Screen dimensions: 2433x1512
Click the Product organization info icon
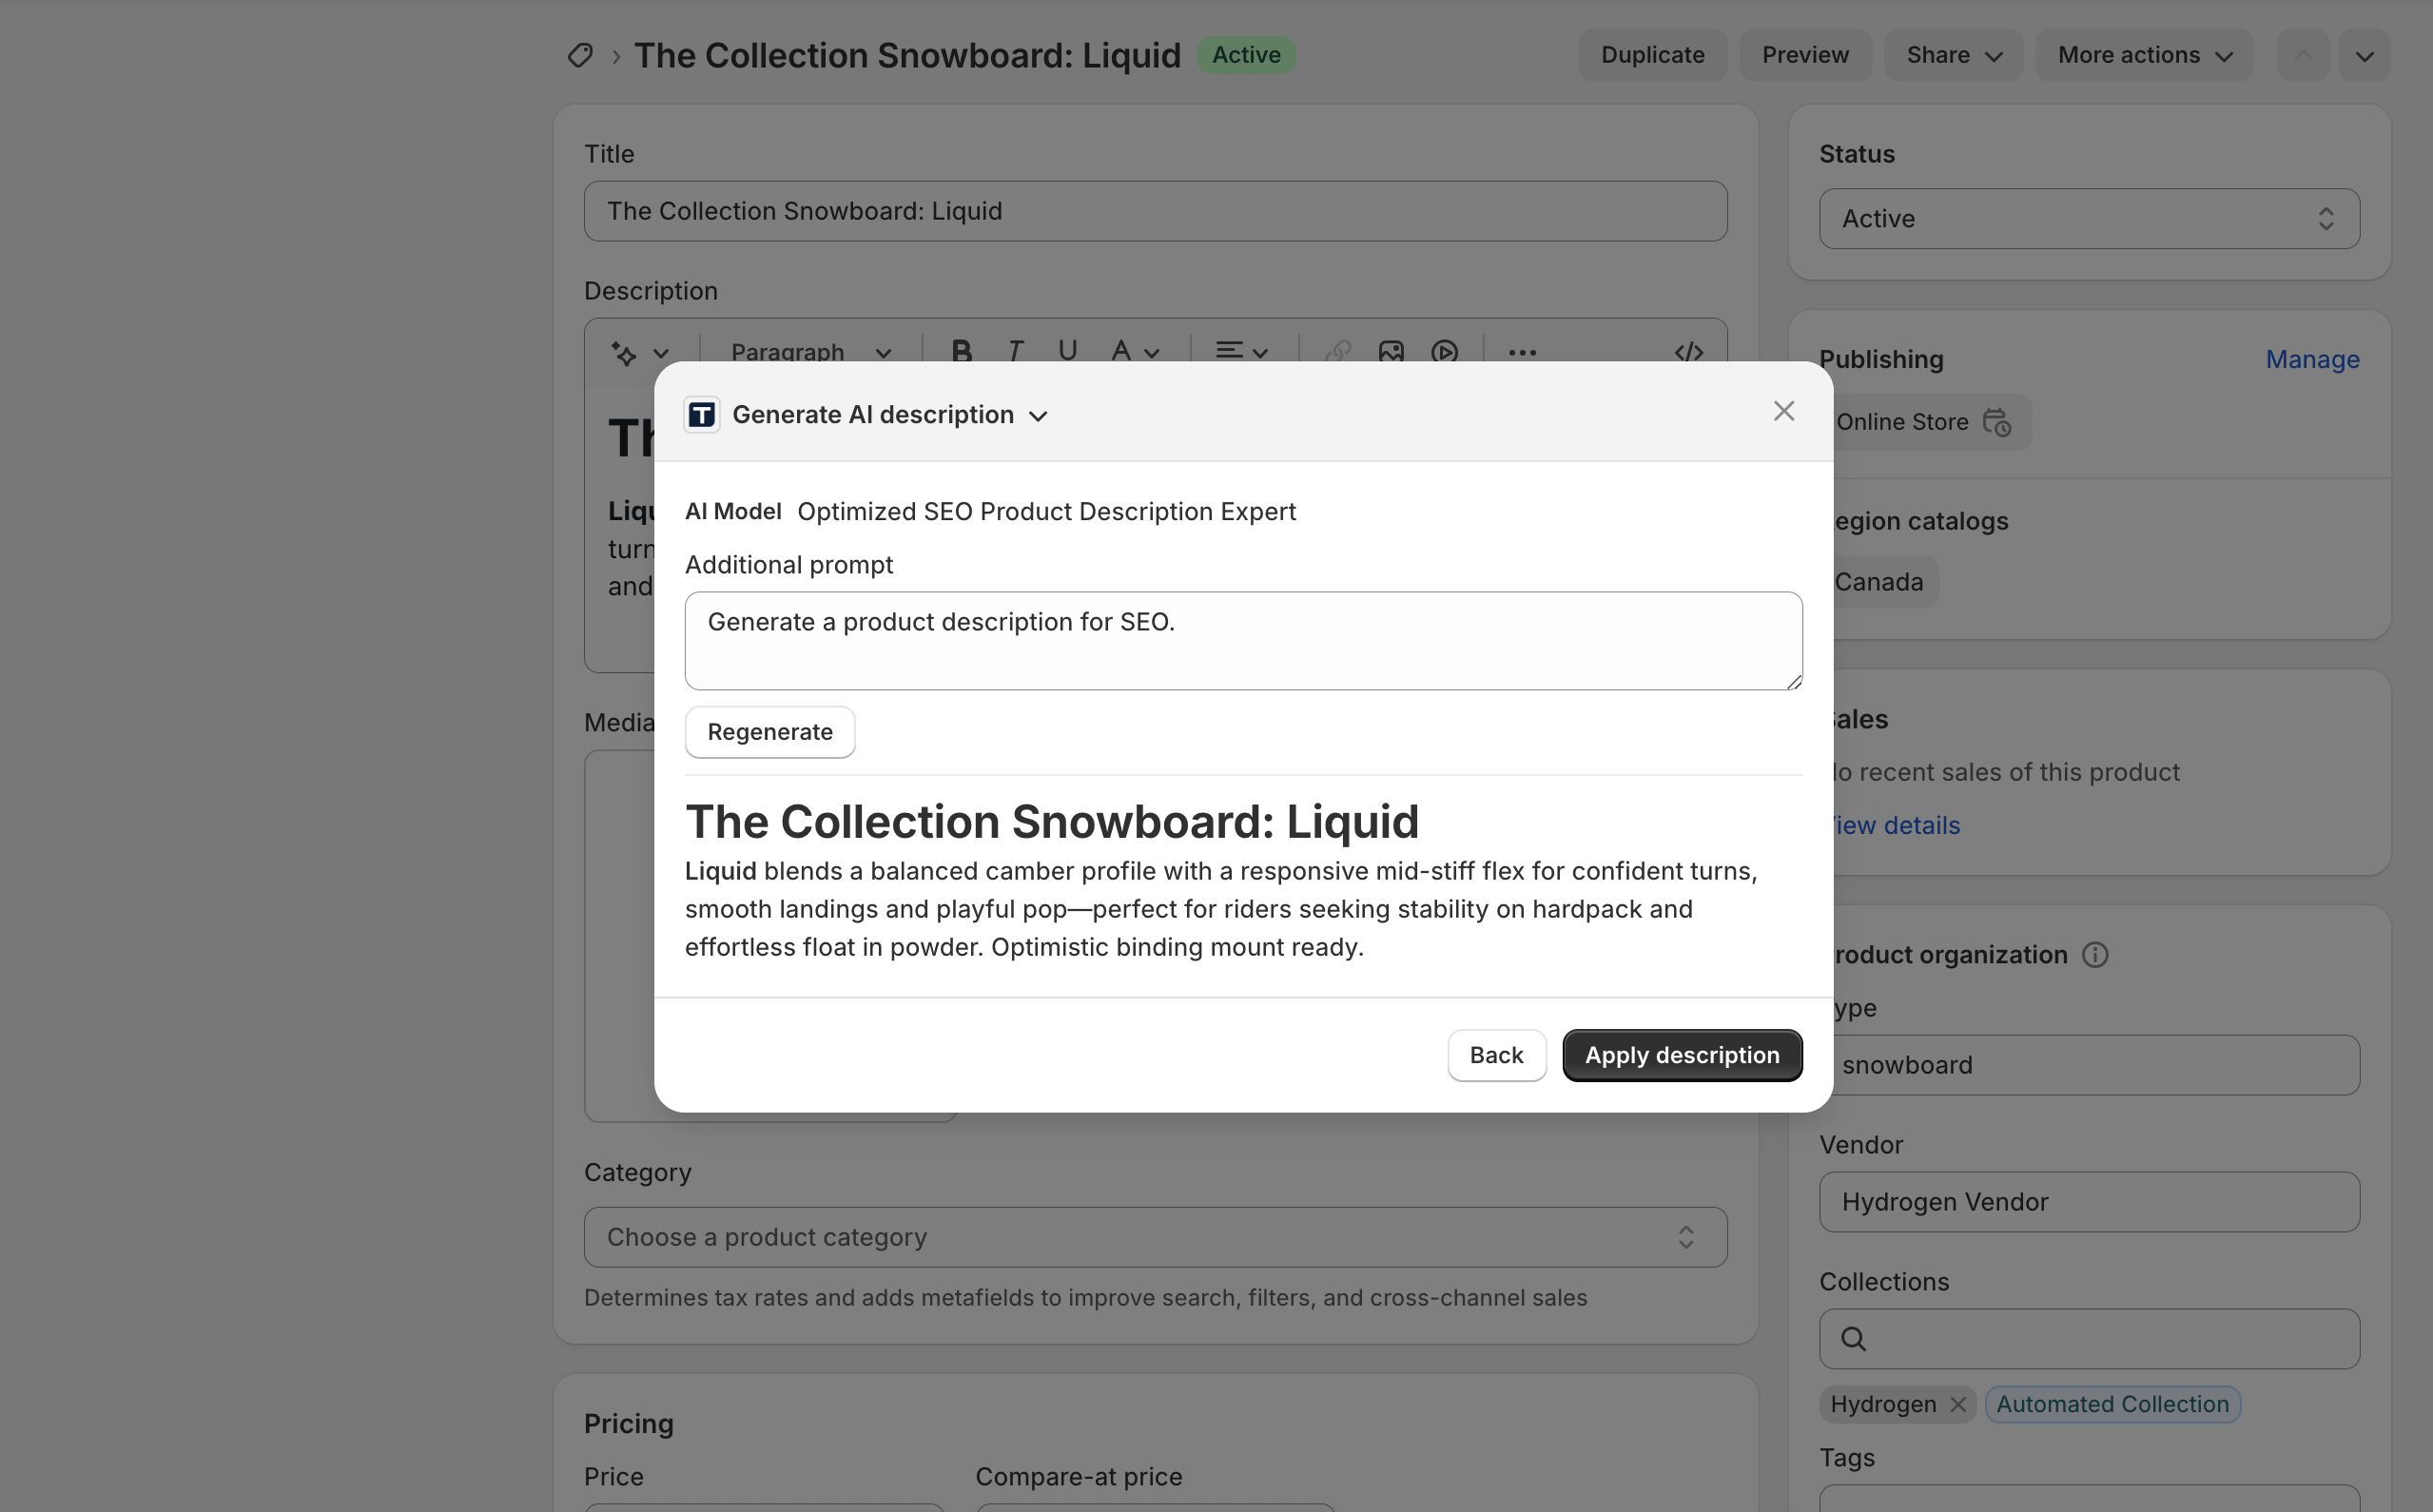[2095, 955]
